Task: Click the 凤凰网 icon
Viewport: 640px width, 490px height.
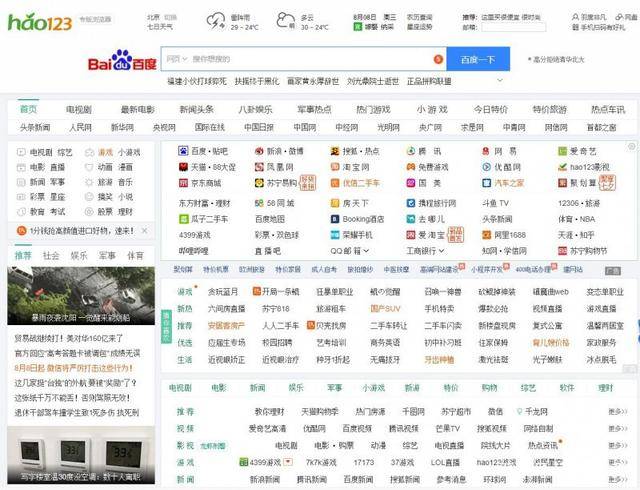Action: (259, 167)
